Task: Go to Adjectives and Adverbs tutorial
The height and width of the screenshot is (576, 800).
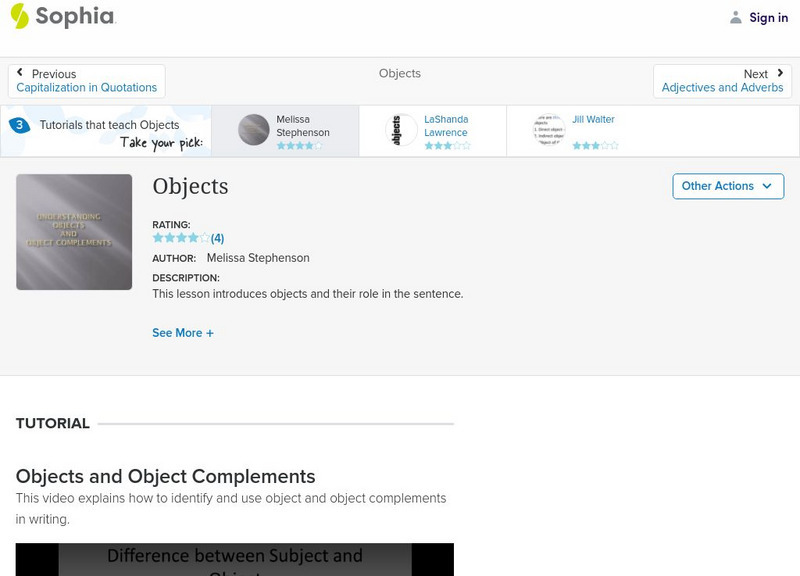Action: point(722,87)
